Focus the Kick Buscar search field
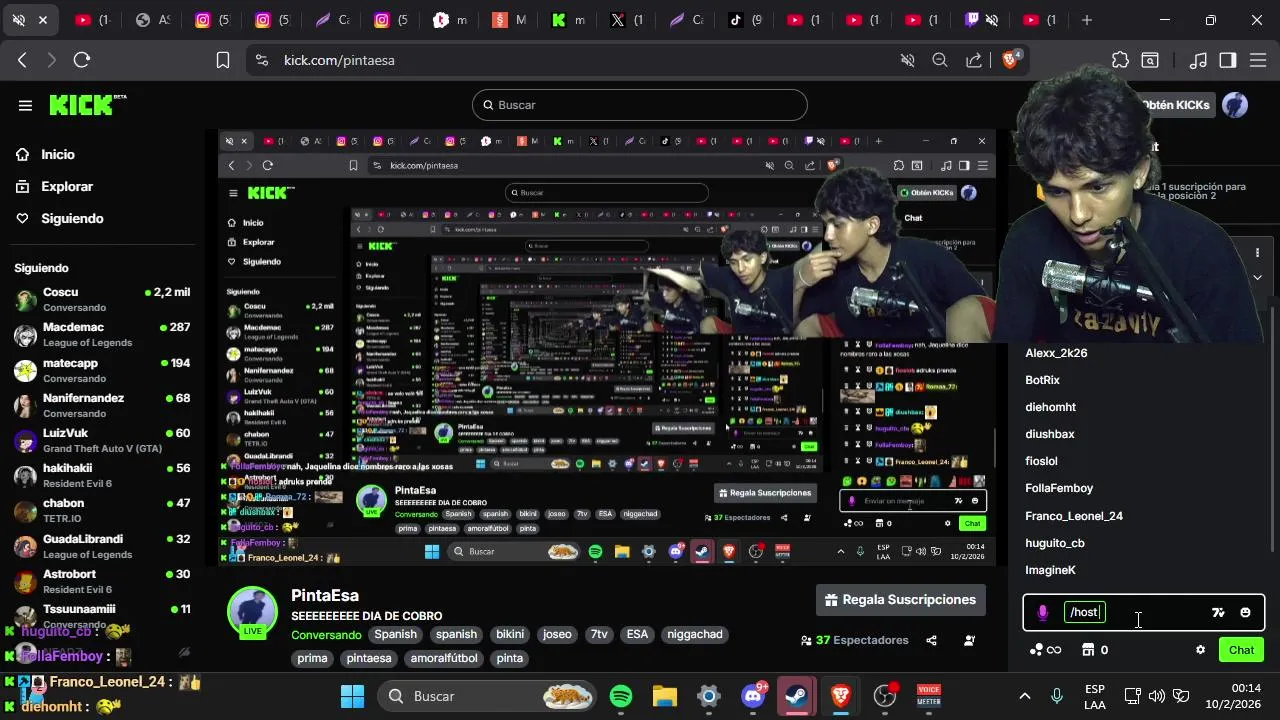 pos(639,105)
